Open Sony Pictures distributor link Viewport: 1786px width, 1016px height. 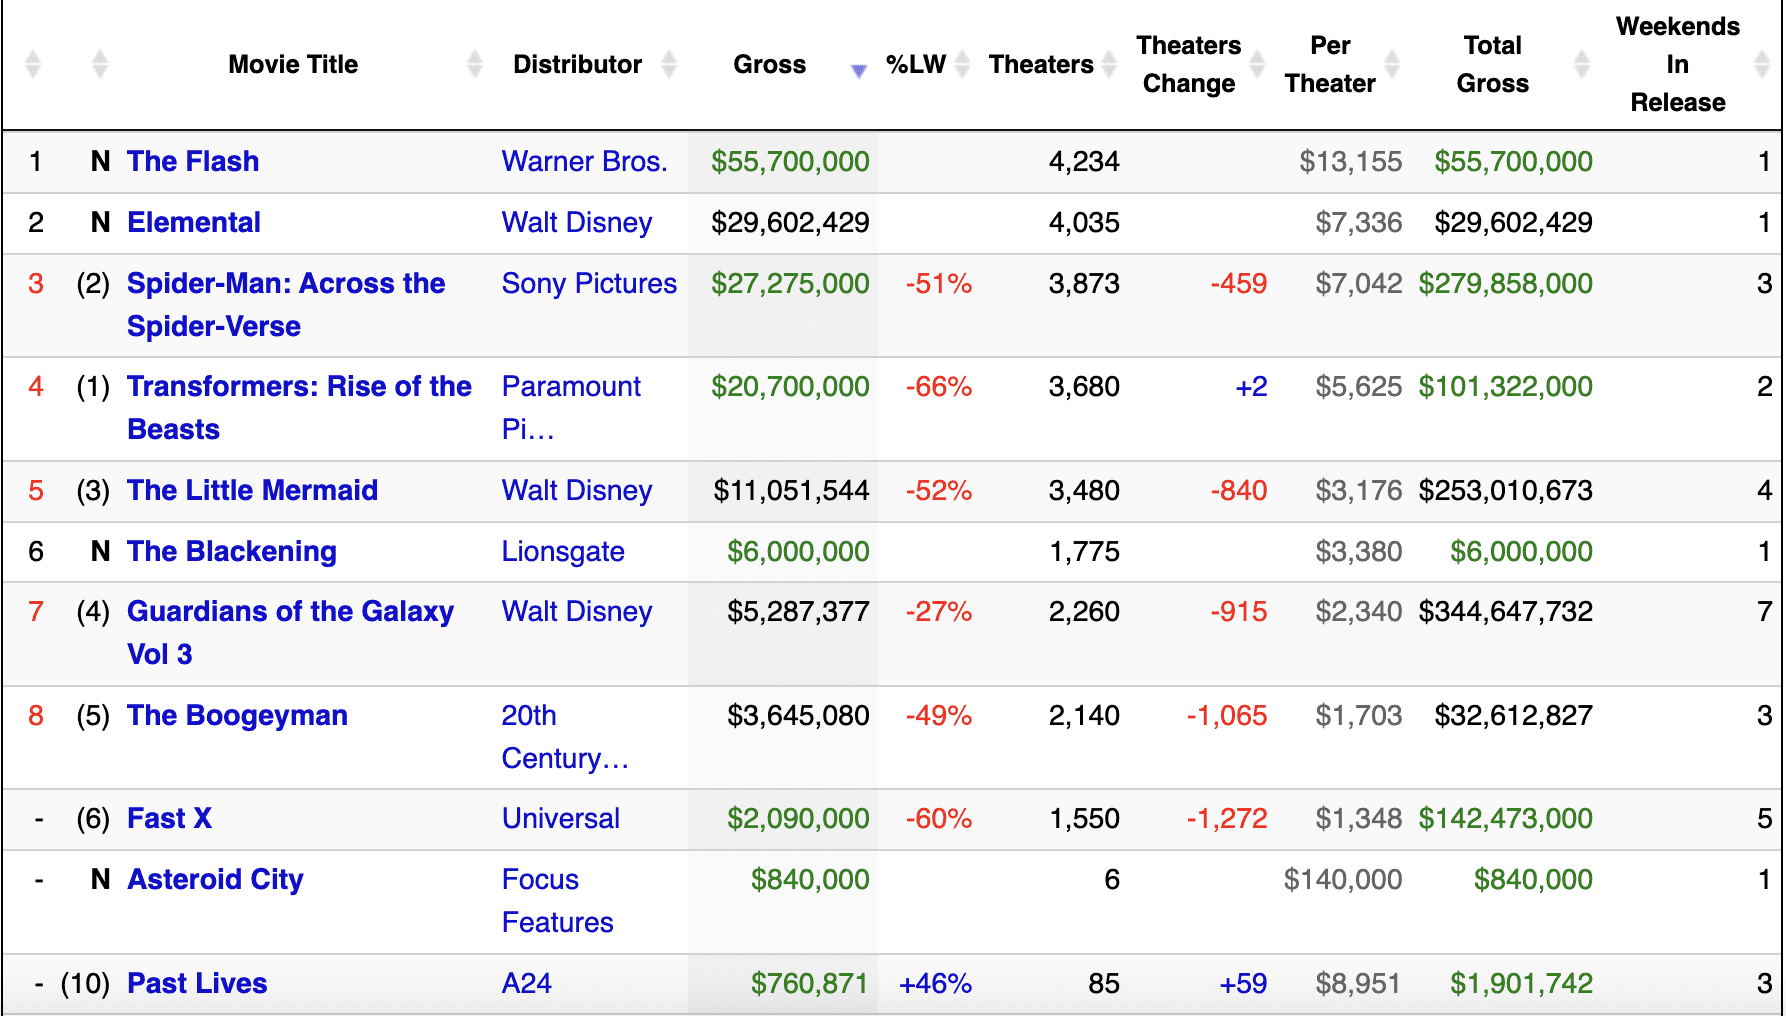pos(589,283)
